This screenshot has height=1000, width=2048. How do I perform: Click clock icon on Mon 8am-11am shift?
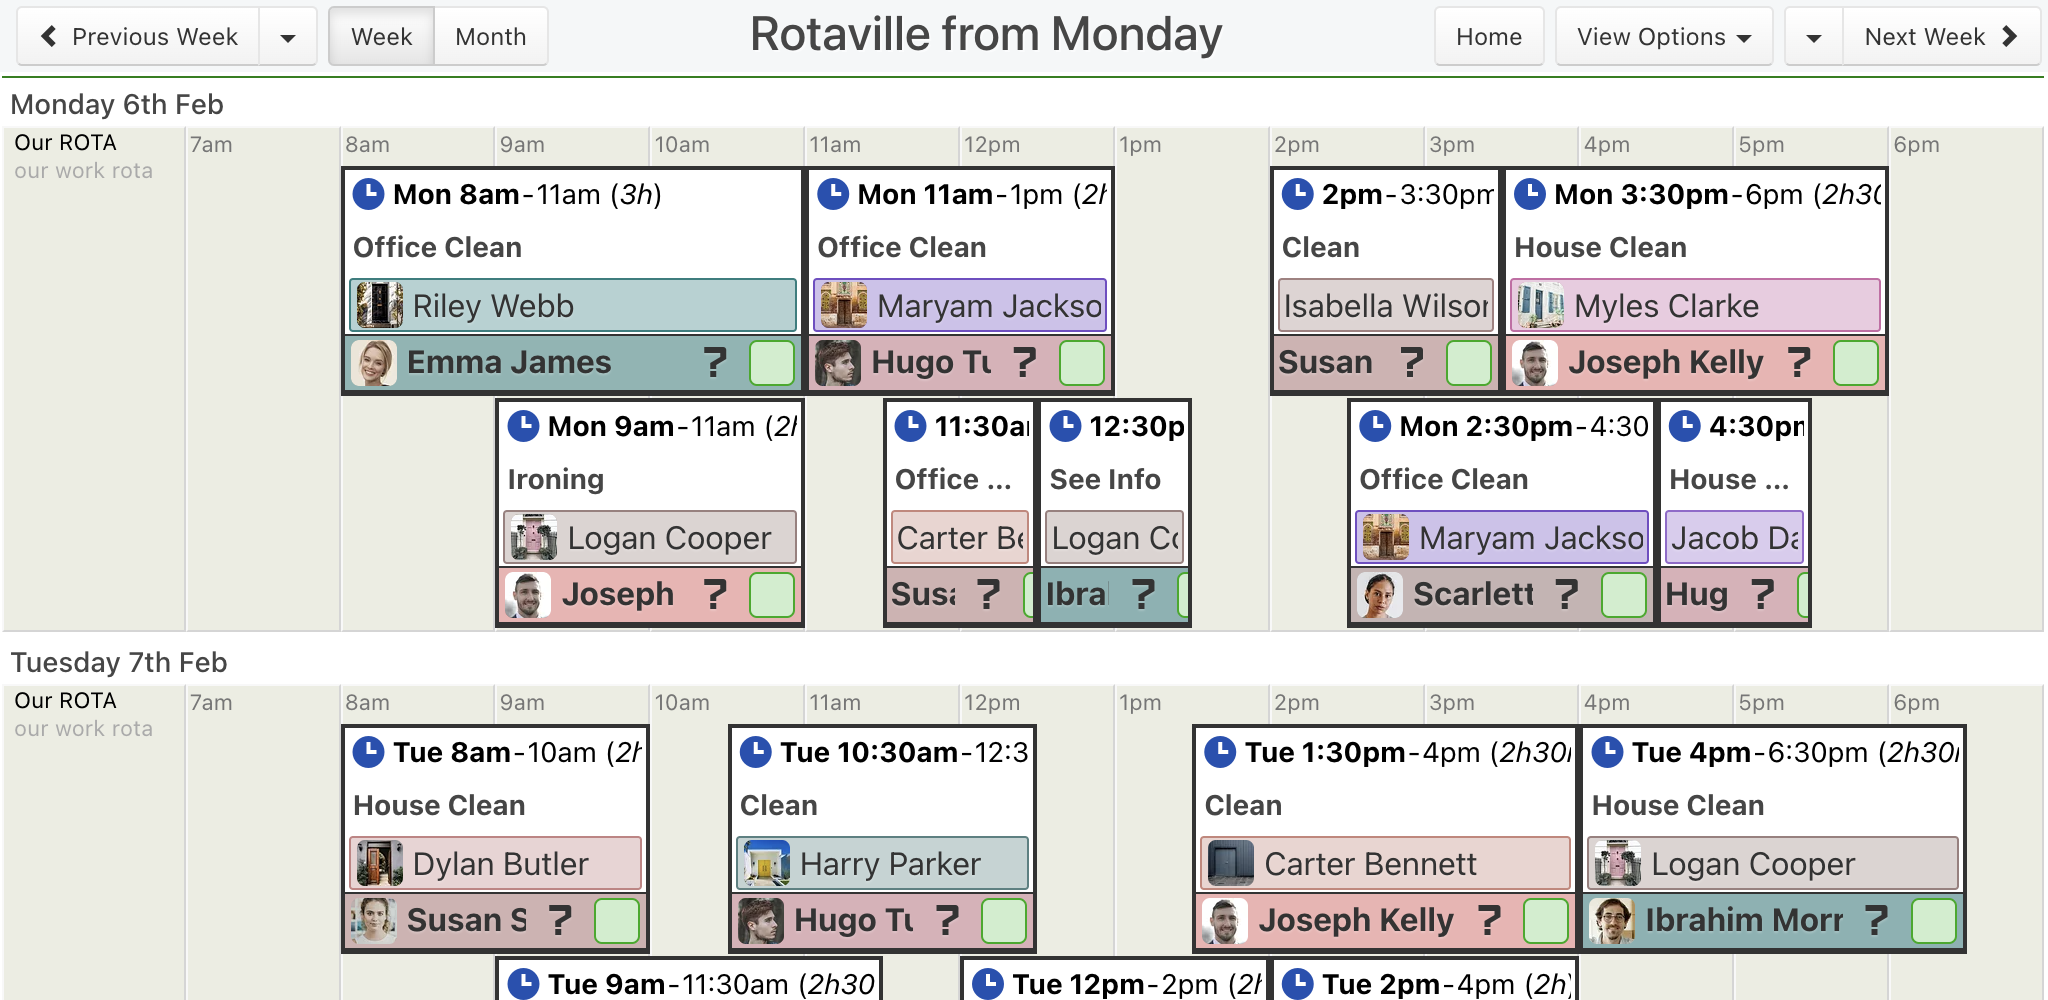click(369, 194)
